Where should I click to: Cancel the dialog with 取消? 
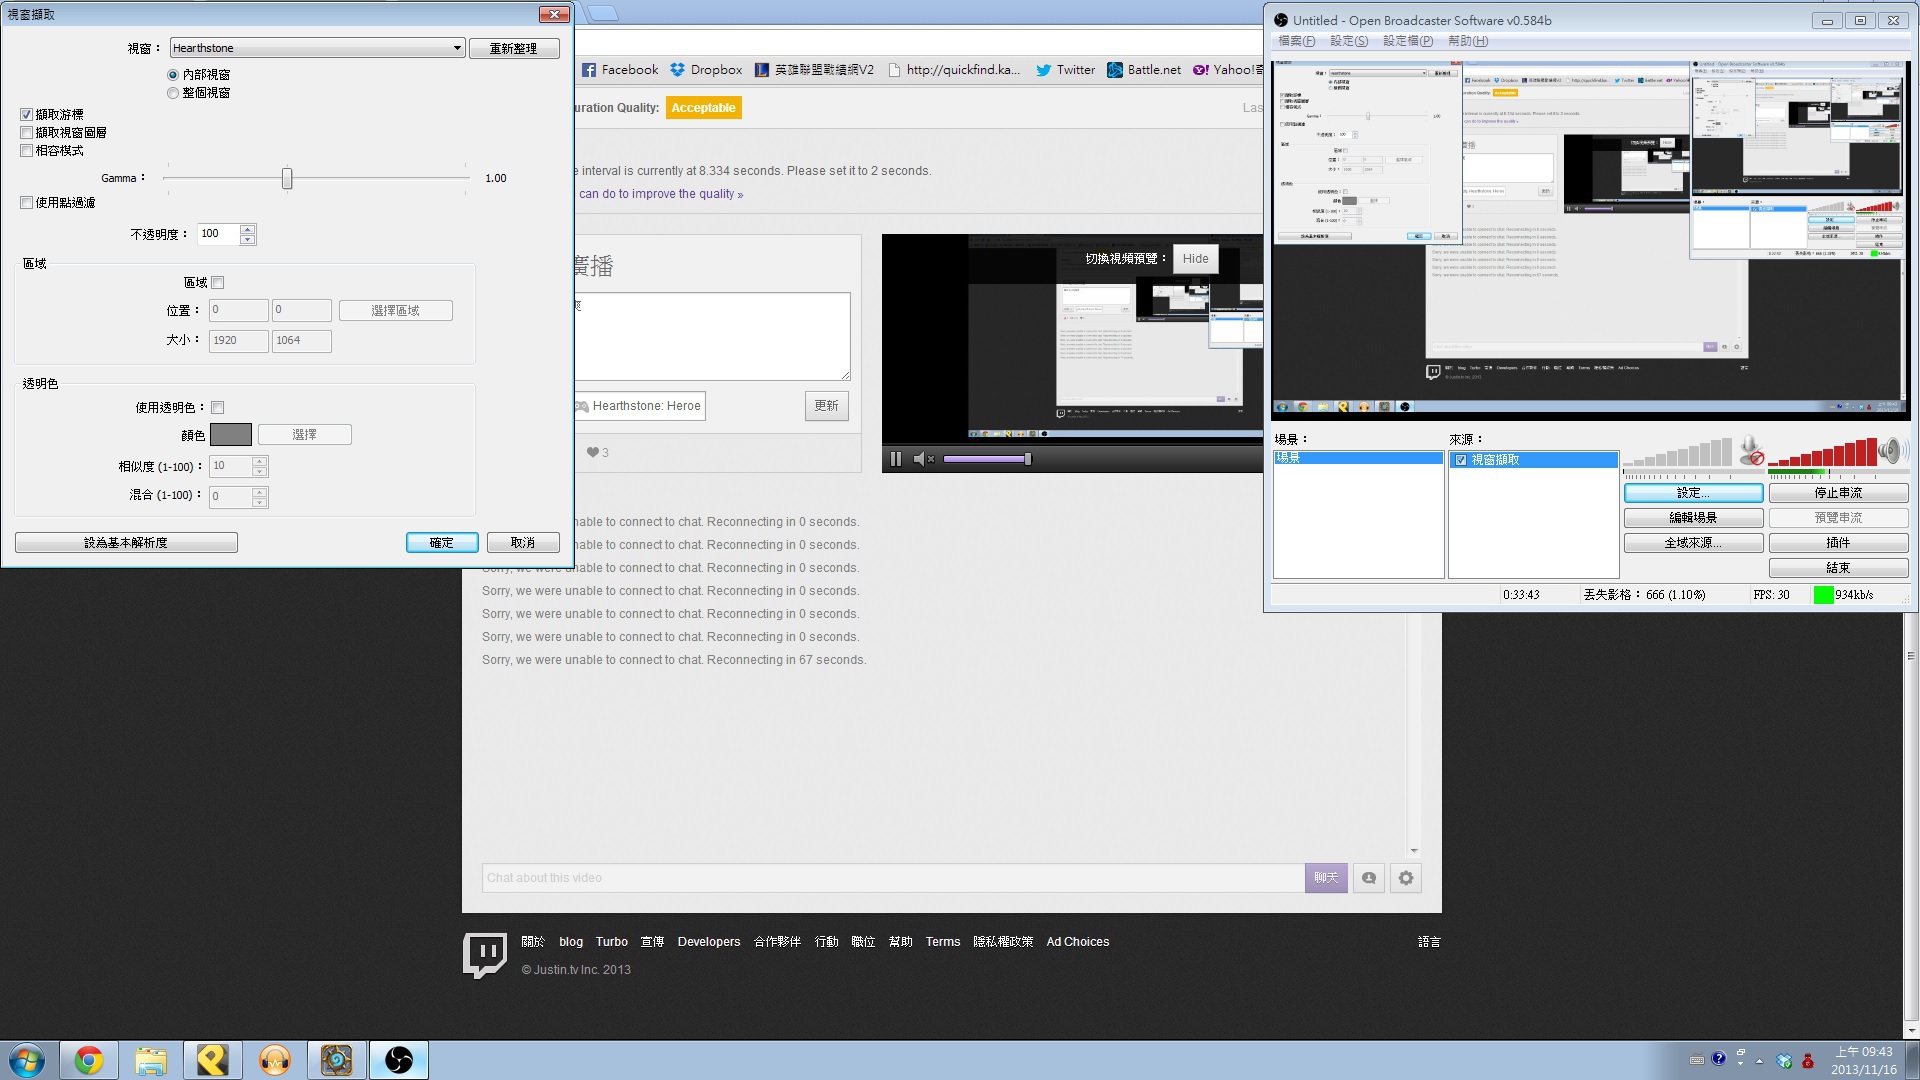(x=523, y=542)
